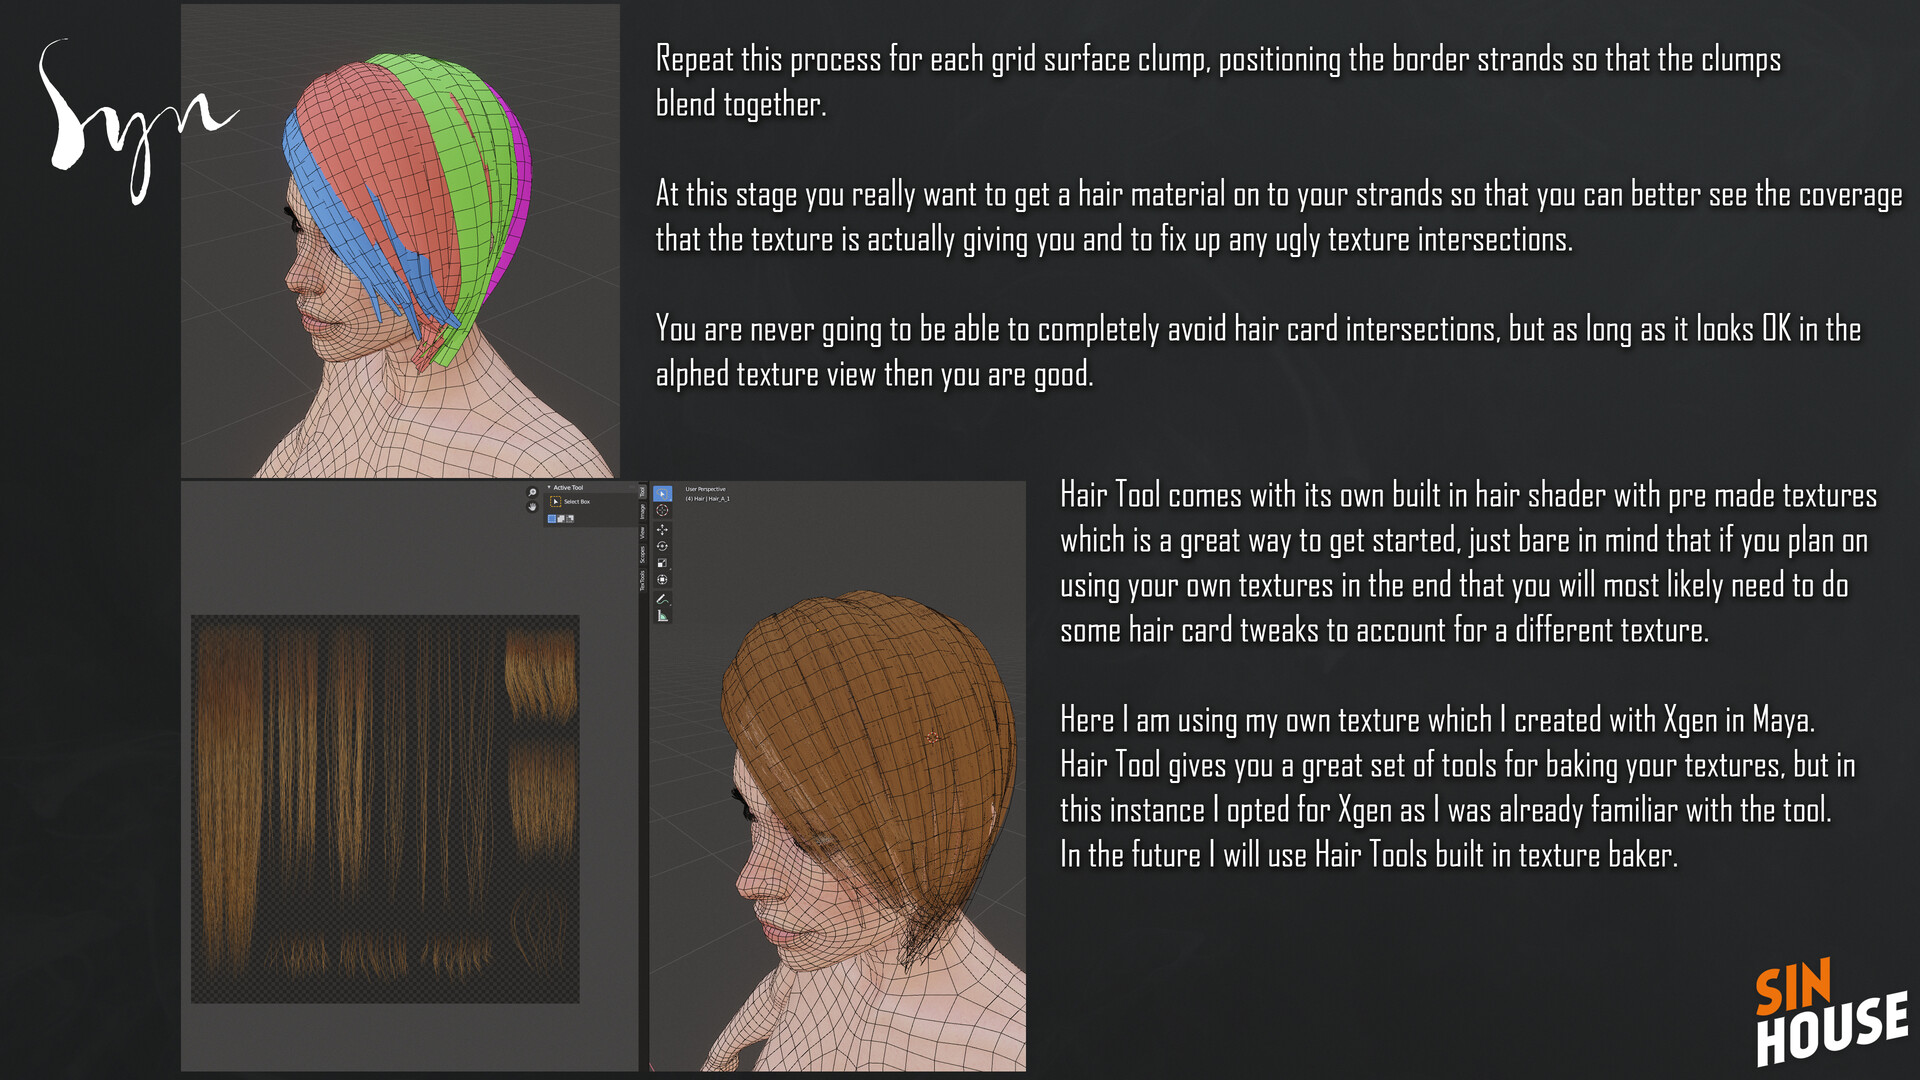Click the zoom magnifier icon in image editor
Viewport: 1920px width, 1080px height.
[532, 492]
